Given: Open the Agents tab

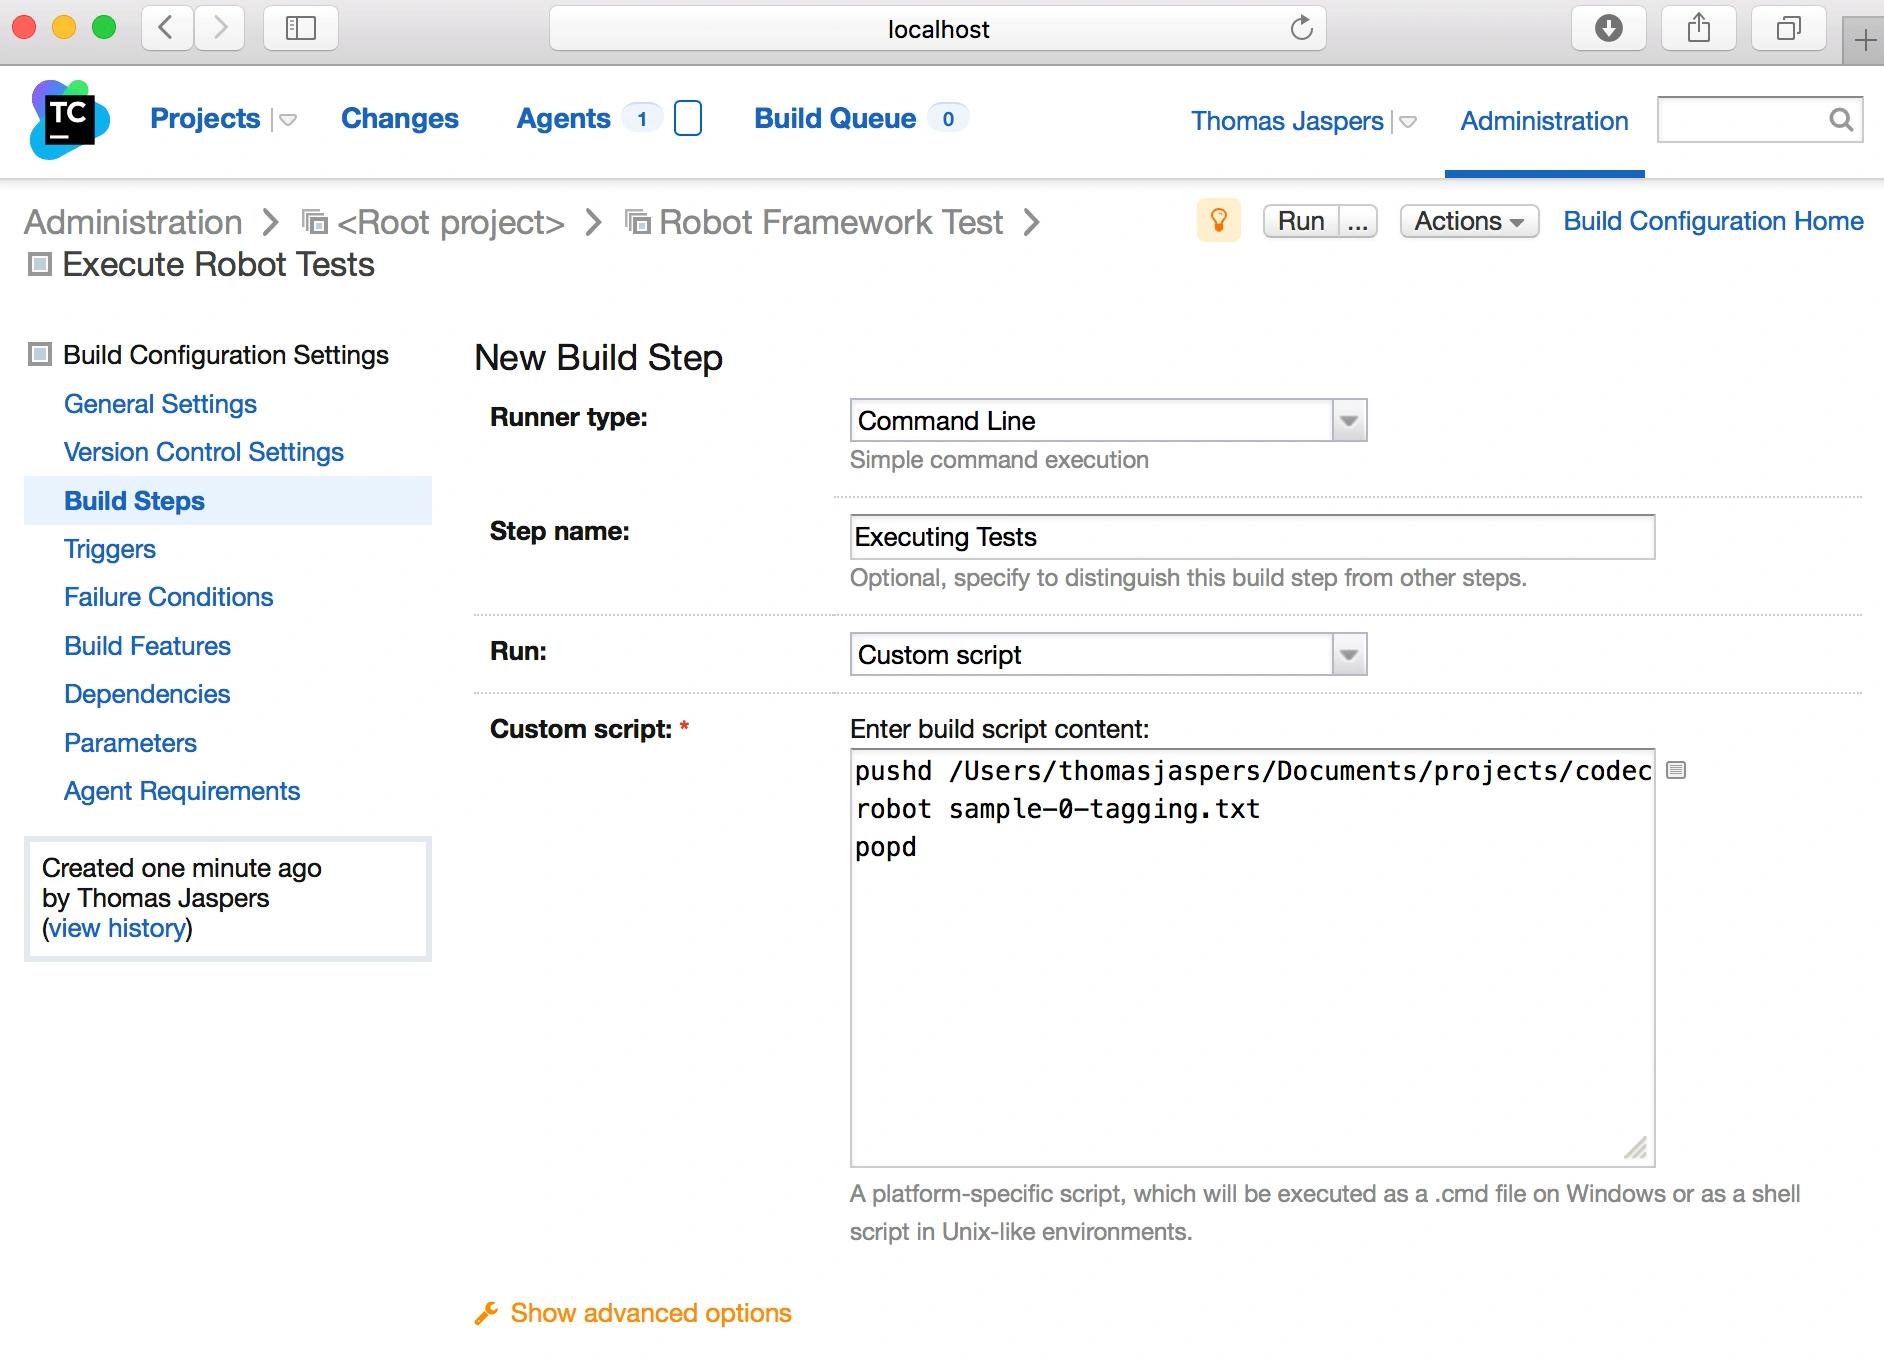Looking at the screenshot, I should click(563, 118).
